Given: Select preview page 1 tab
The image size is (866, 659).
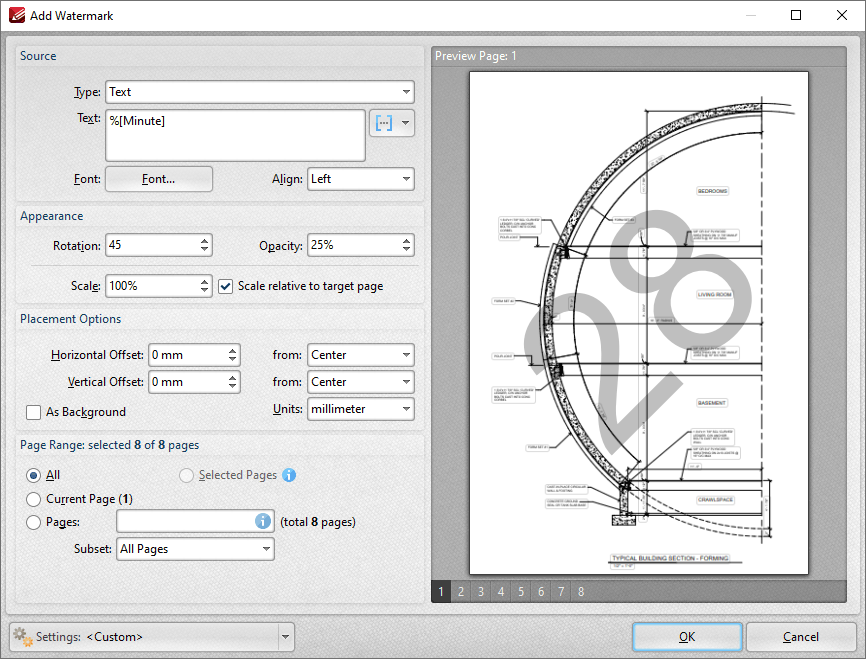Looking at the screenshot, I should pyautogui.click(x=441, y=592).
